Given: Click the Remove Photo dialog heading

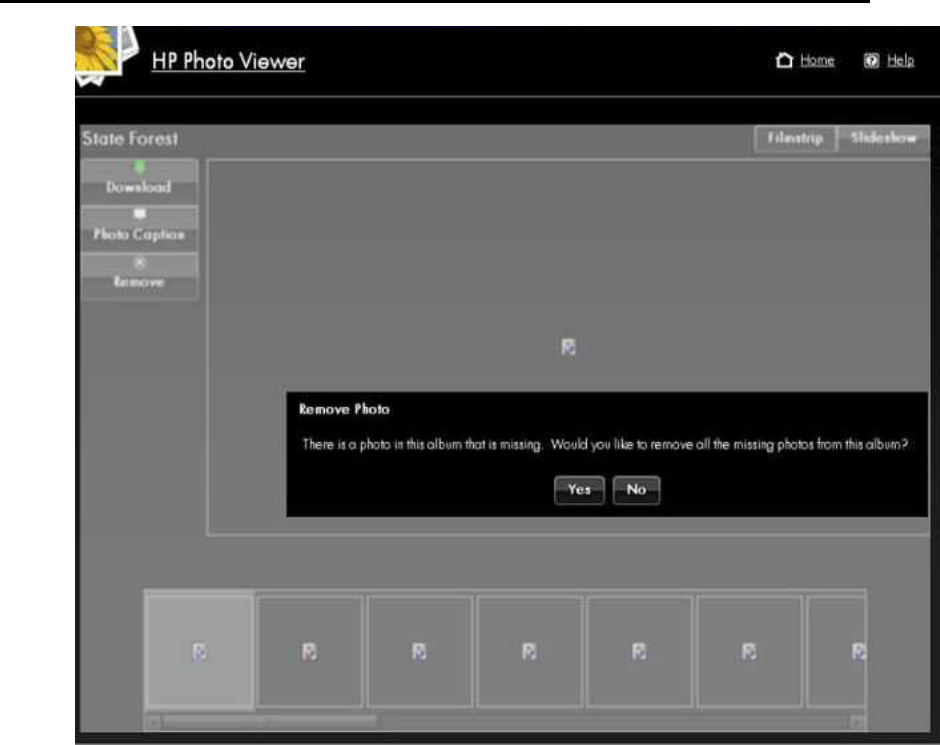Looking at the screenshot, I should point(344,409).
